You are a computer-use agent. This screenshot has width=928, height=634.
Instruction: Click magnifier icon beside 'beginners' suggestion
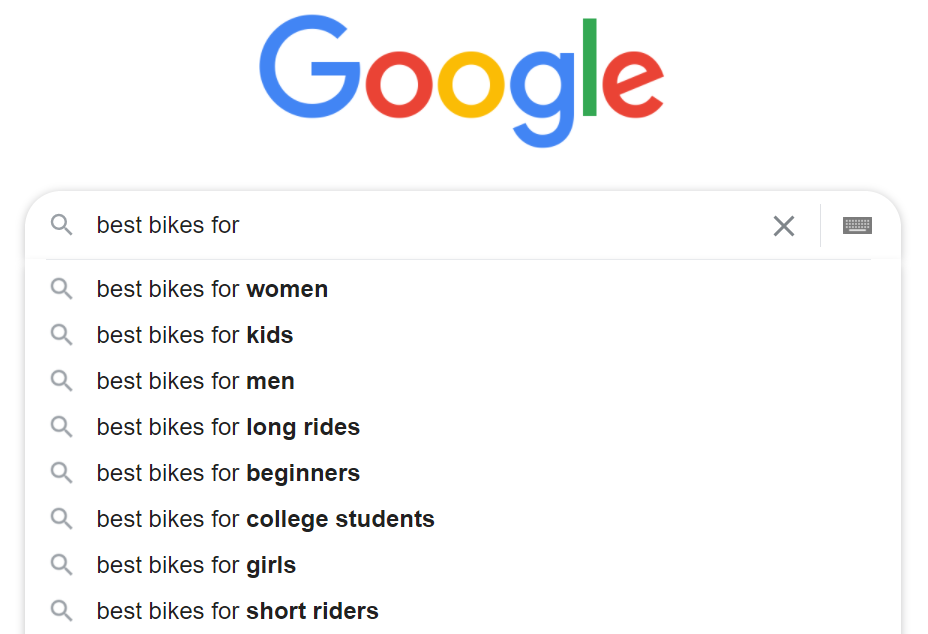pyautogui.click(x=62, y=473)
